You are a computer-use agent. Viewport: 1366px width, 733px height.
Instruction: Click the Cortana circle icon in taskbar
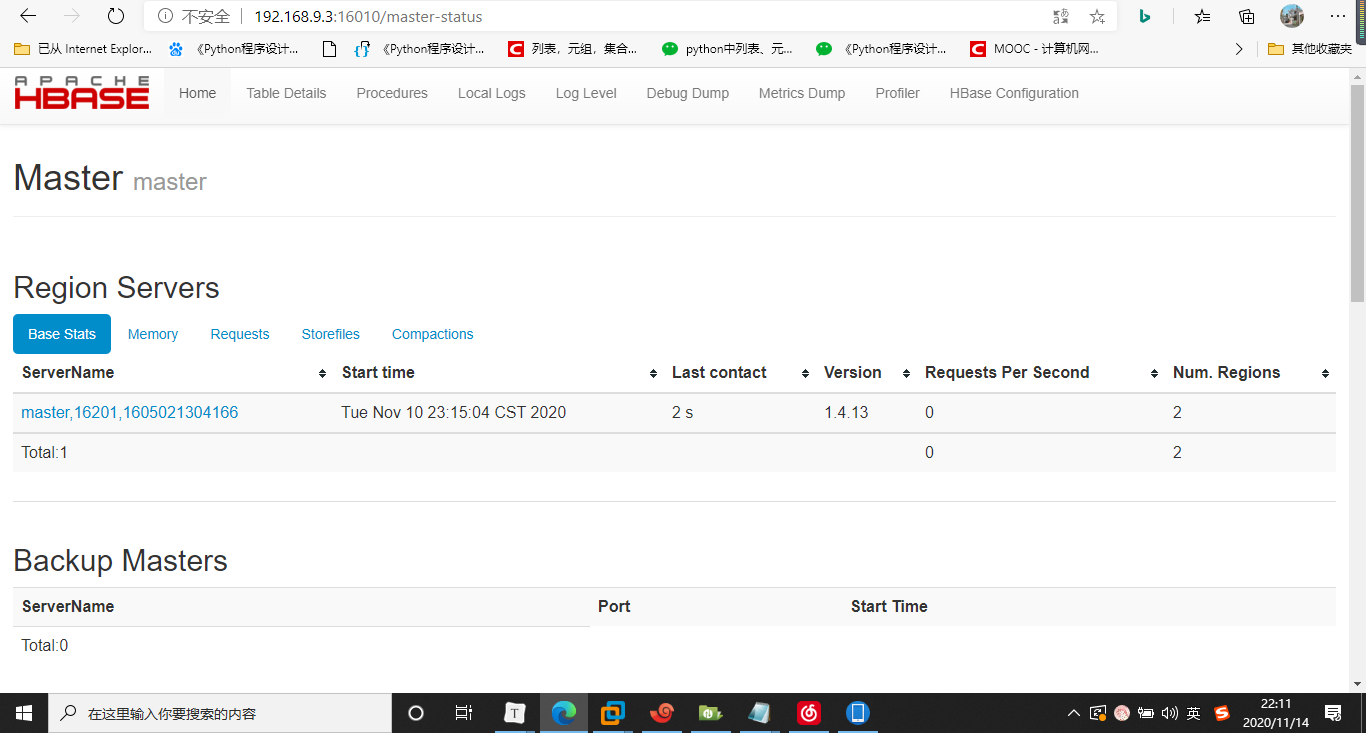pos(416,713)
